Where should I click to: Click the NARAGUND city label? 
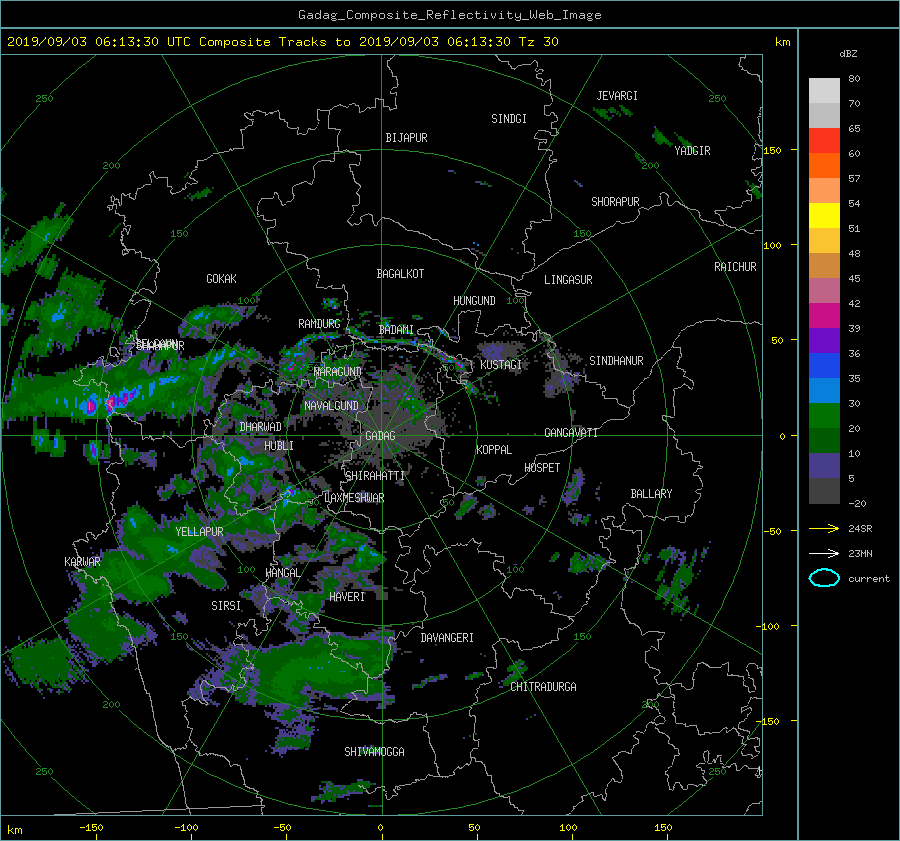click(x=337, y=371)
